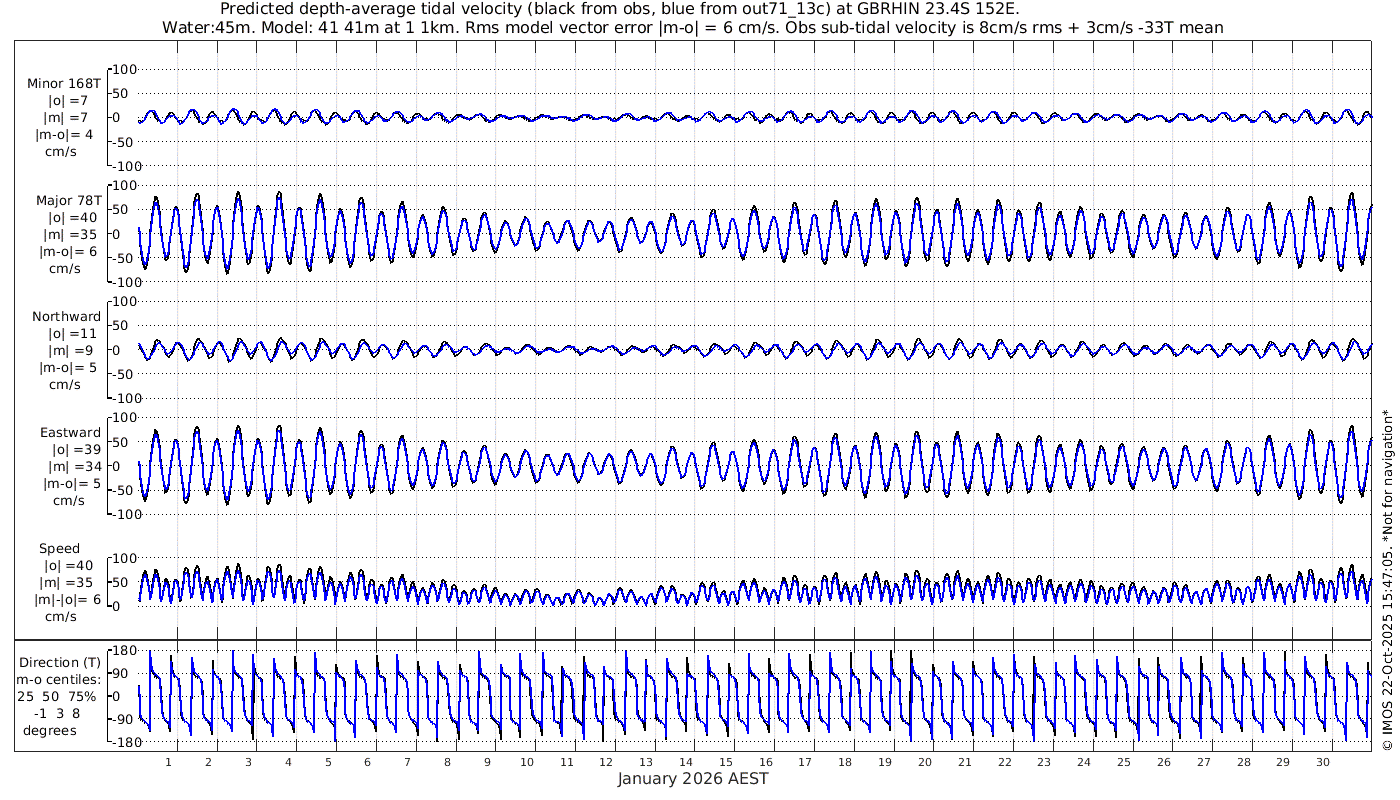Click the "-50" tick of the Eastward panel
This screenshot has width=1400, height=800.
[125, 490]
